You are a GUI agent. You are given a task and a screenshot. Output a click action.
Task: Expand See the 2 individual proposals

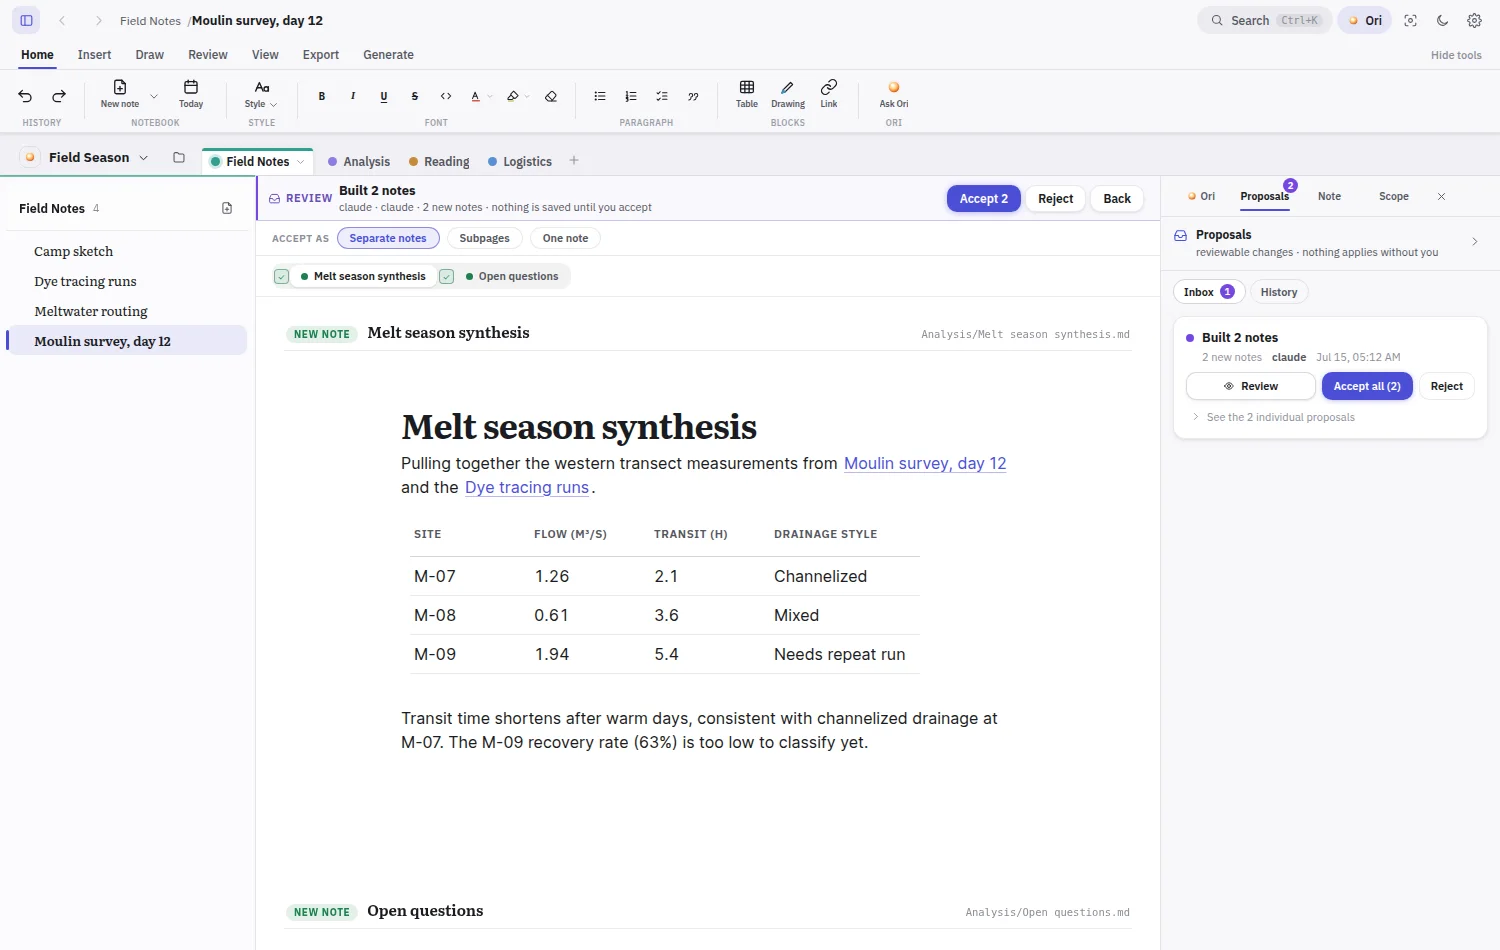click(x=1280, y=417)
